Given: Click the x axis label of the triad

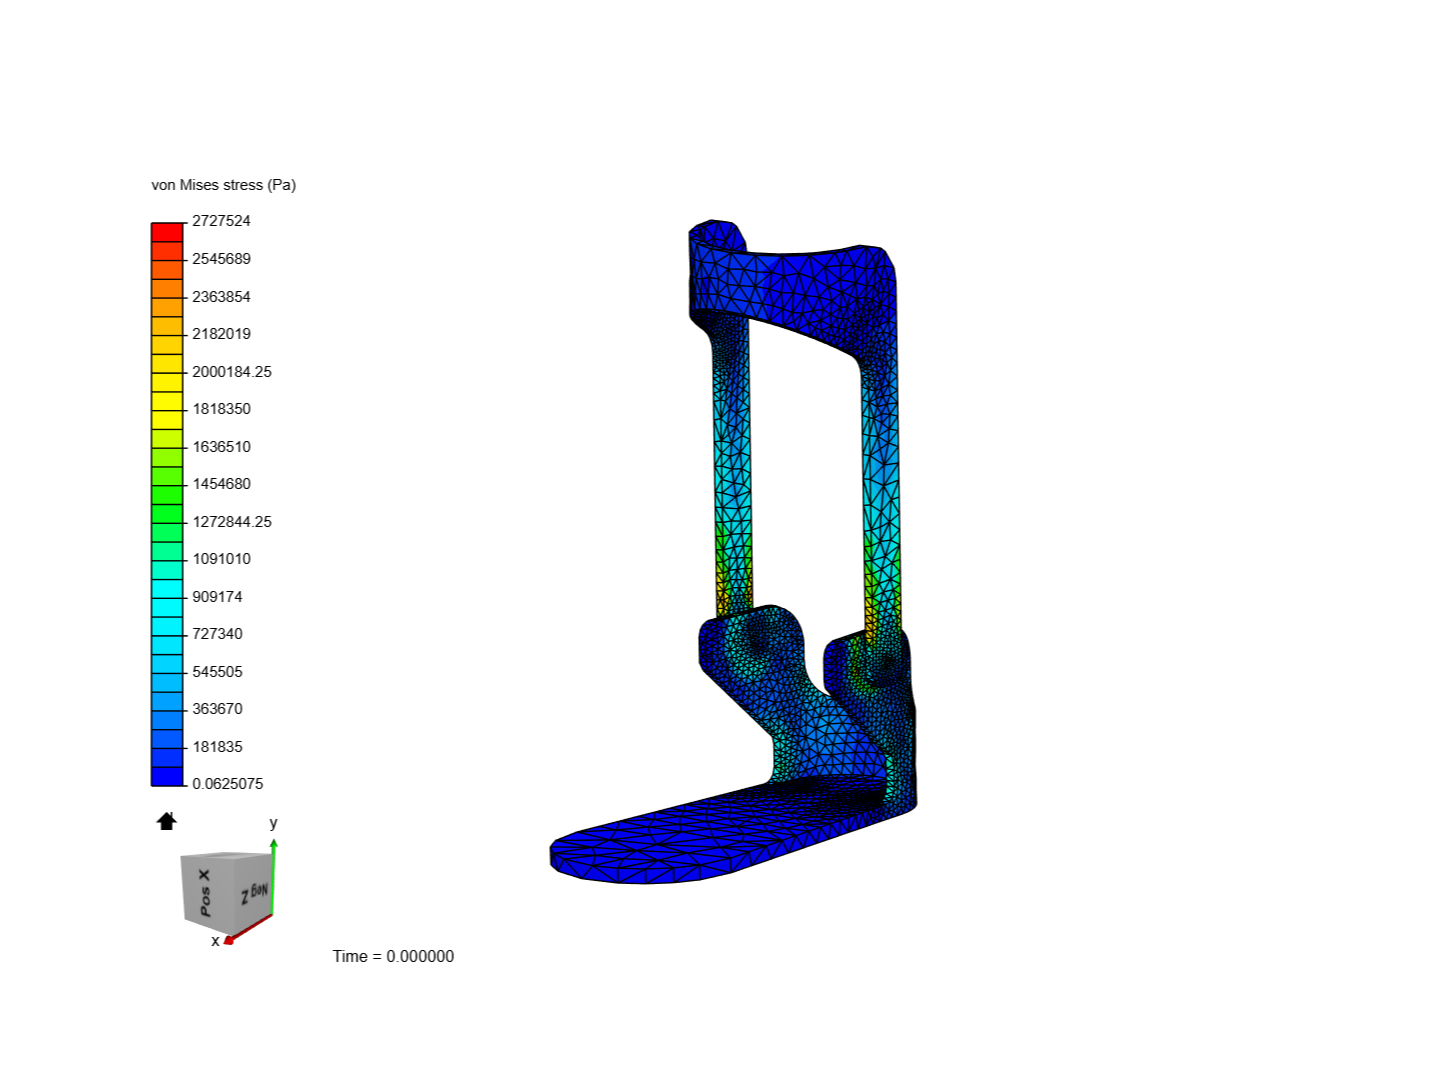Looking at the screenshot, I should point(215,941).
